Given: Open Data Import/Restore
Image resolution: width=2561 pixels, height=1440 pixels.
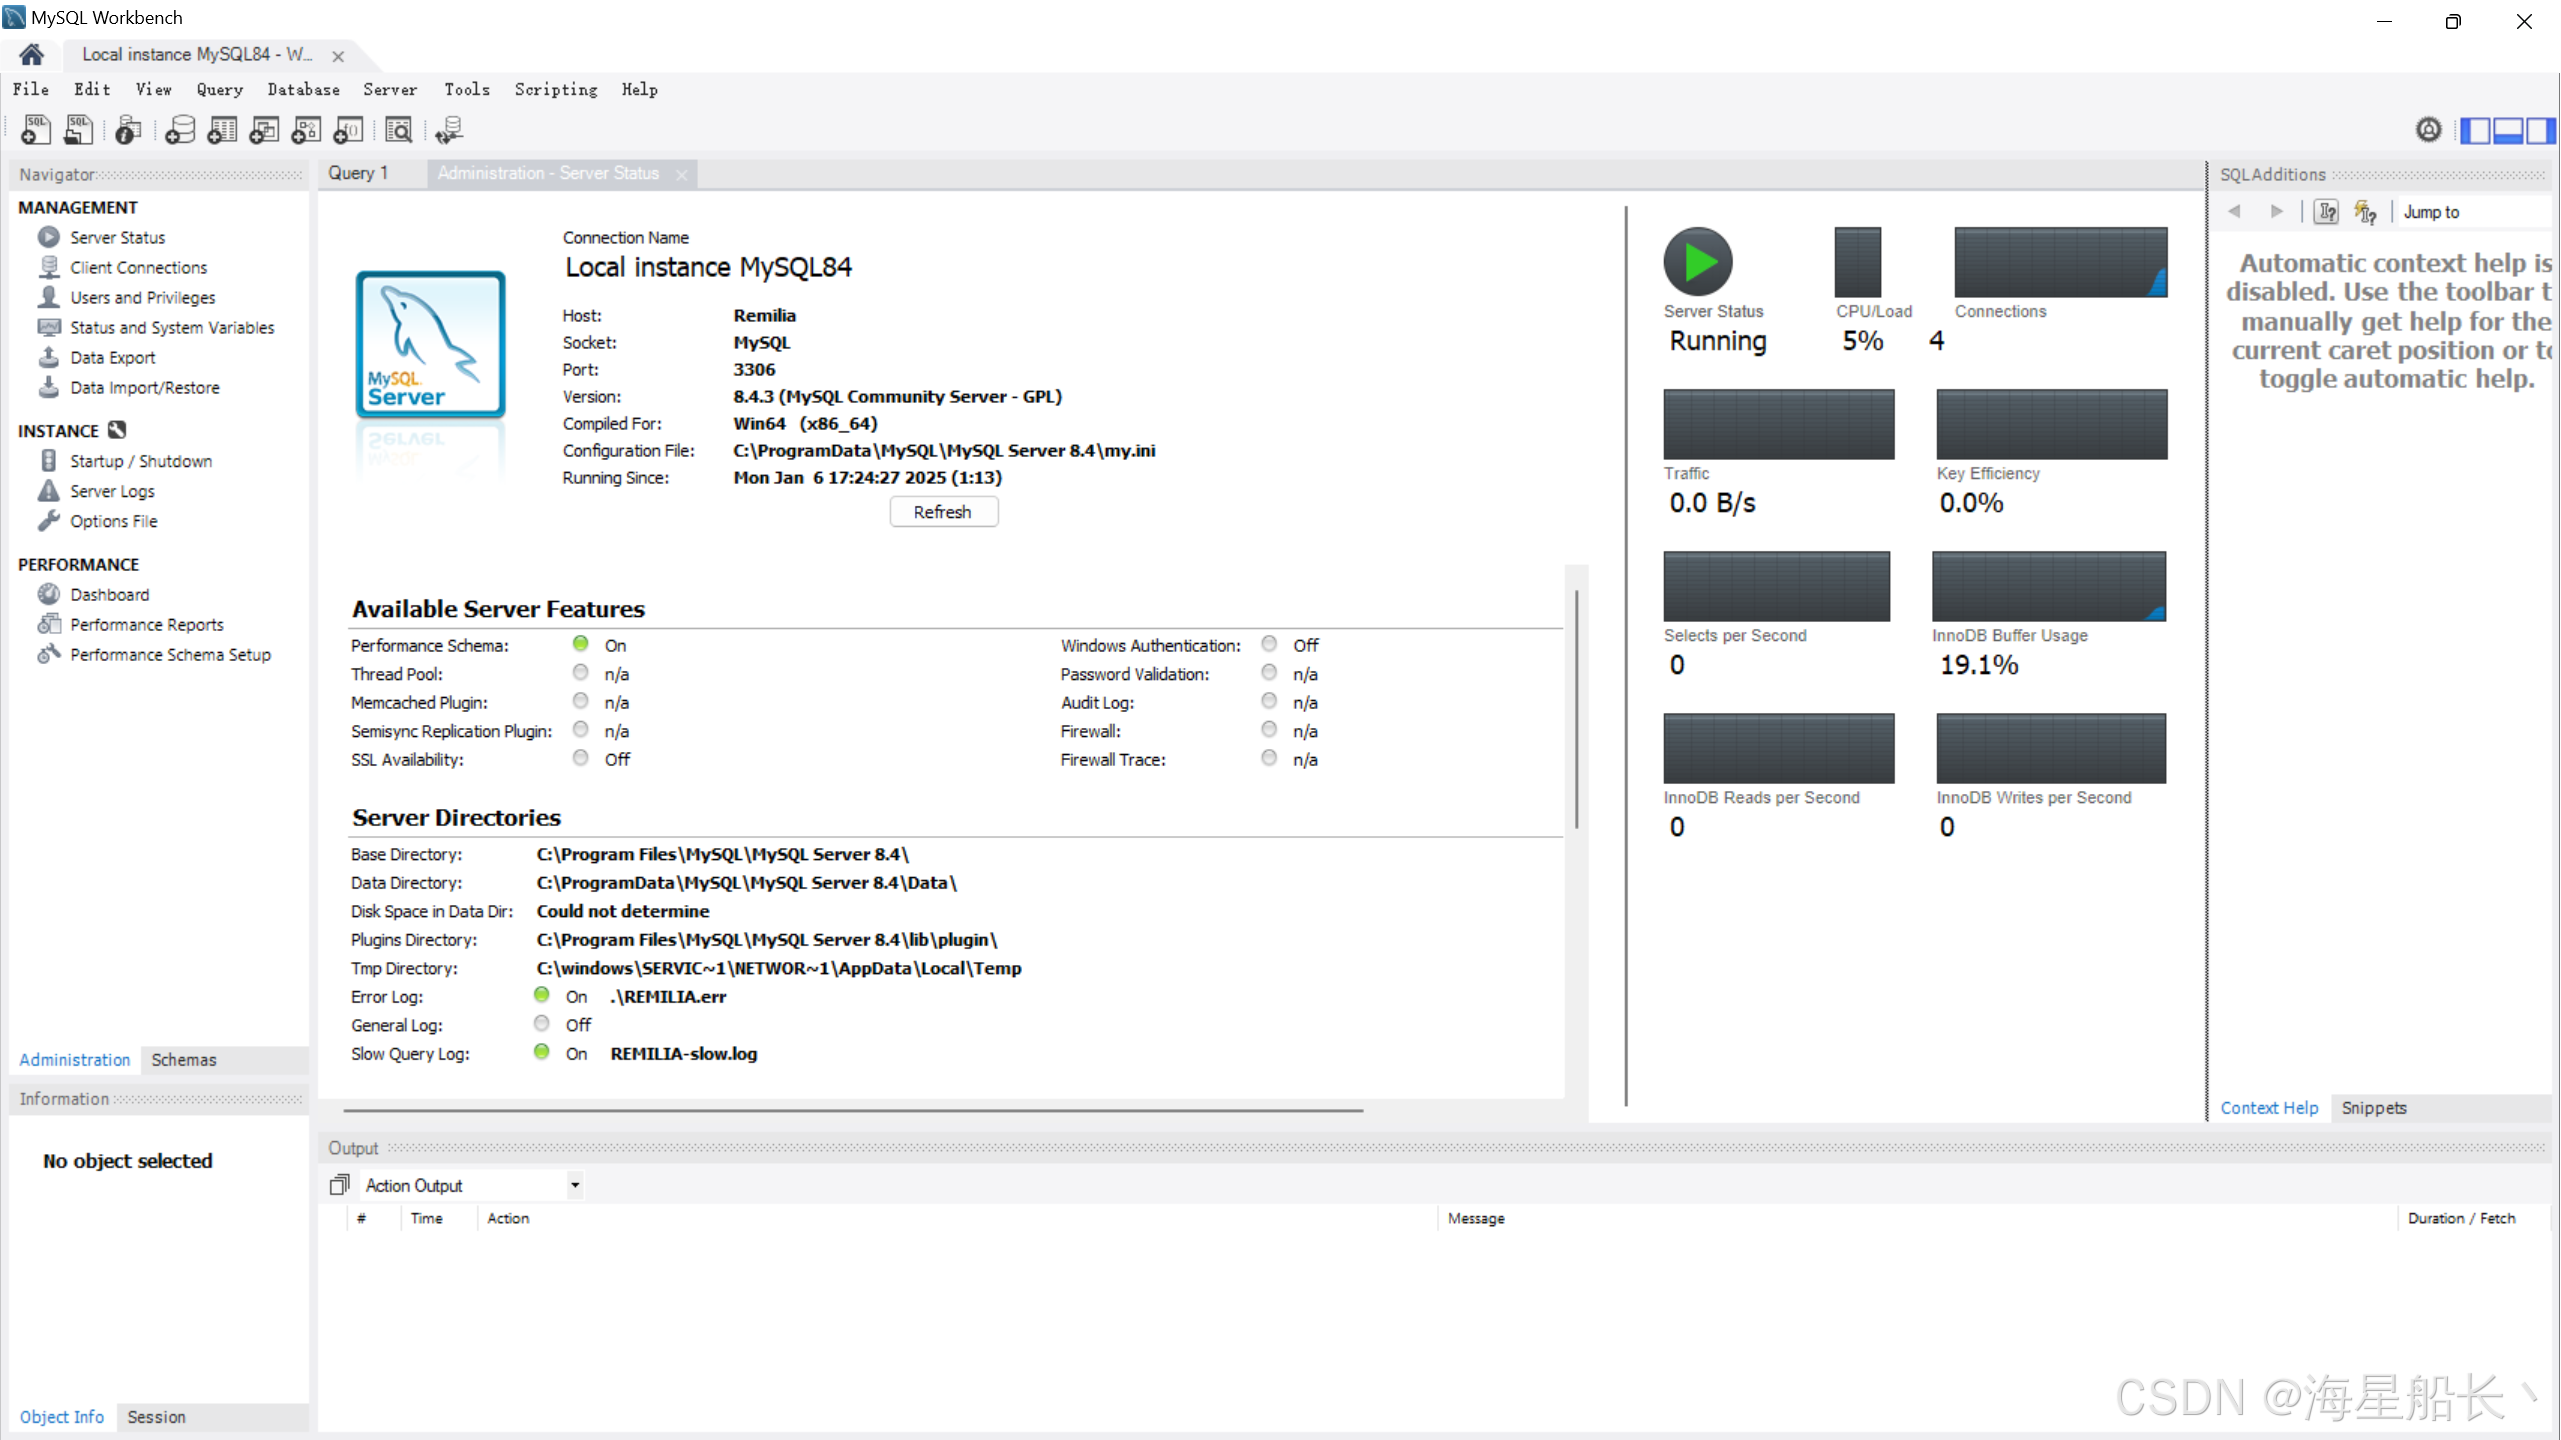Looking at the screenshot, I should click(x=144, y=387).
